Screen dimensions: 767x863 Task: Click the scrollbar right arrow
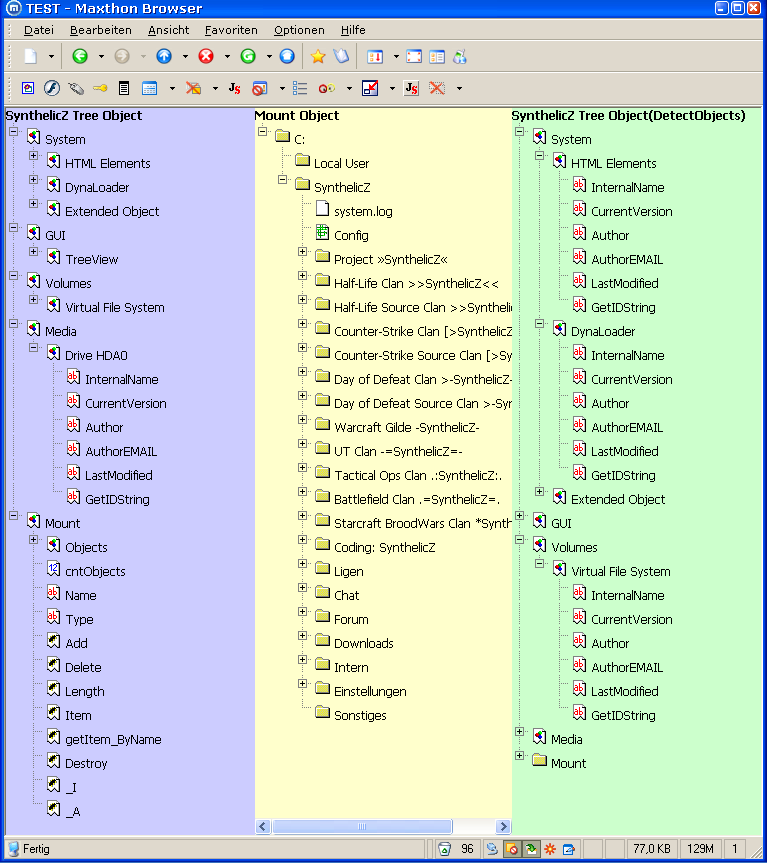coord(502,827)
